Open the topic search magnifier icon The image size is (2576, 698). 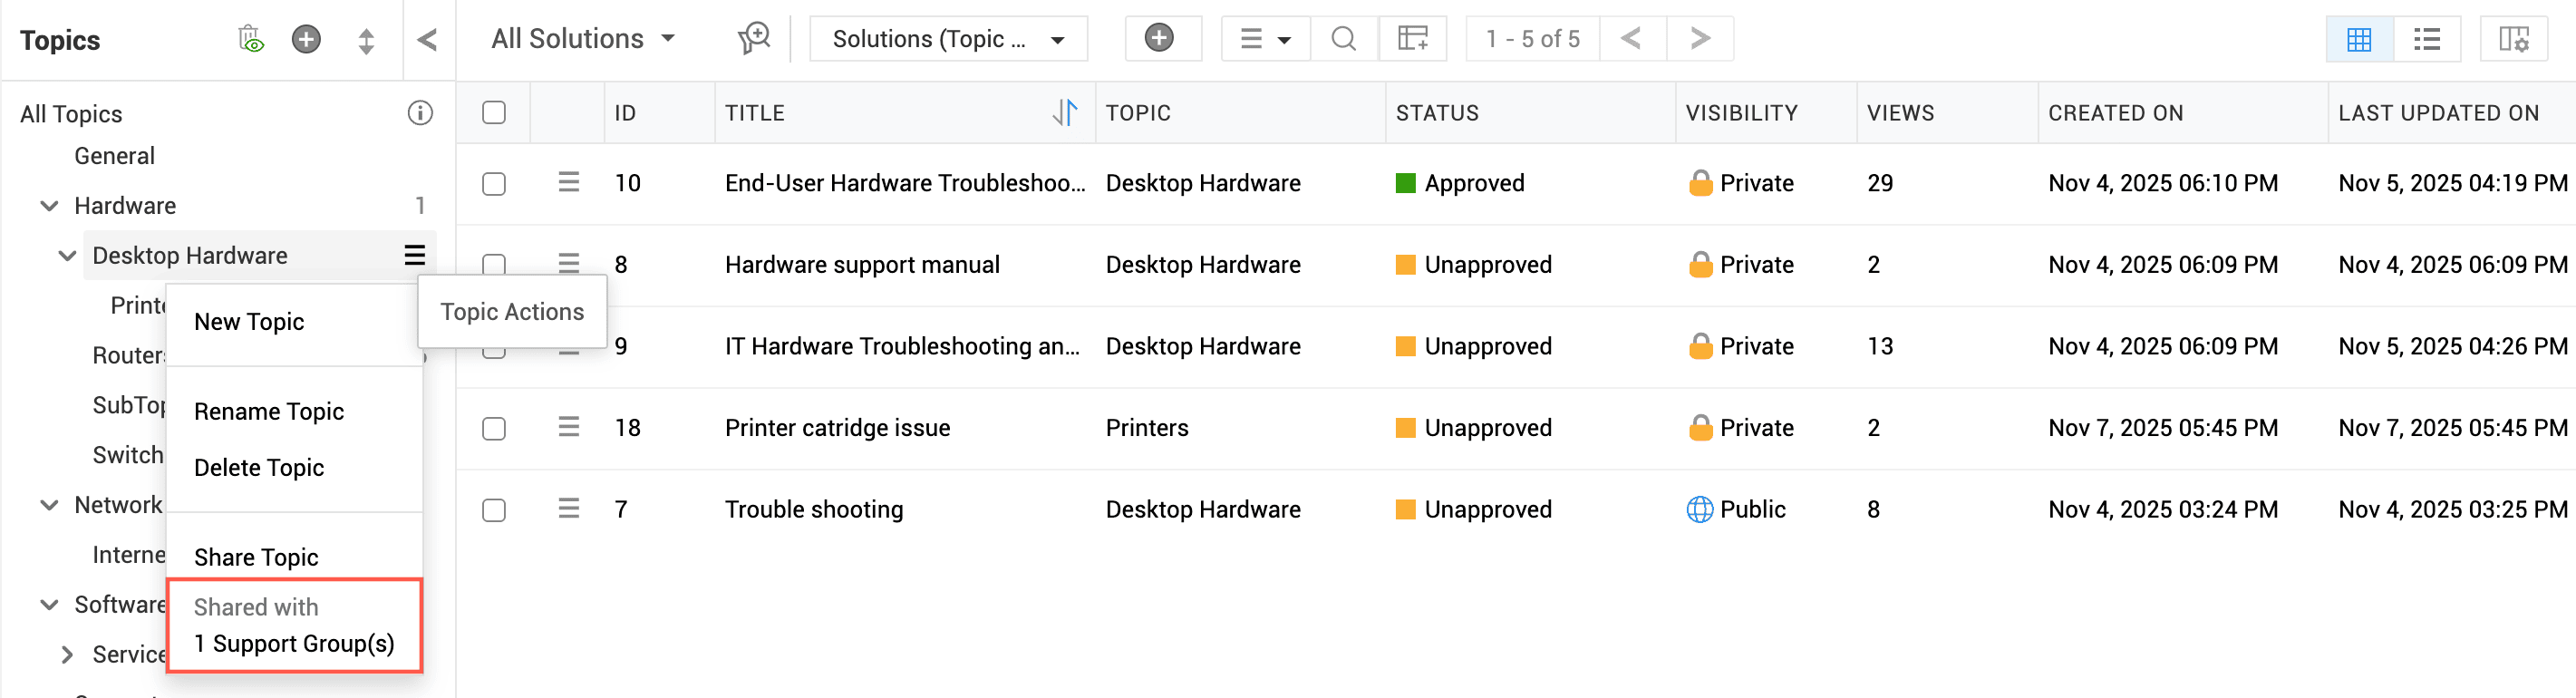(754, 38)
